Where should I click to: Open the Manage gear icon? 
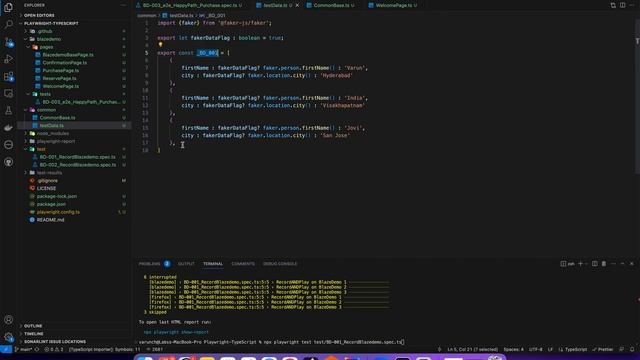[x=8, y=337]
